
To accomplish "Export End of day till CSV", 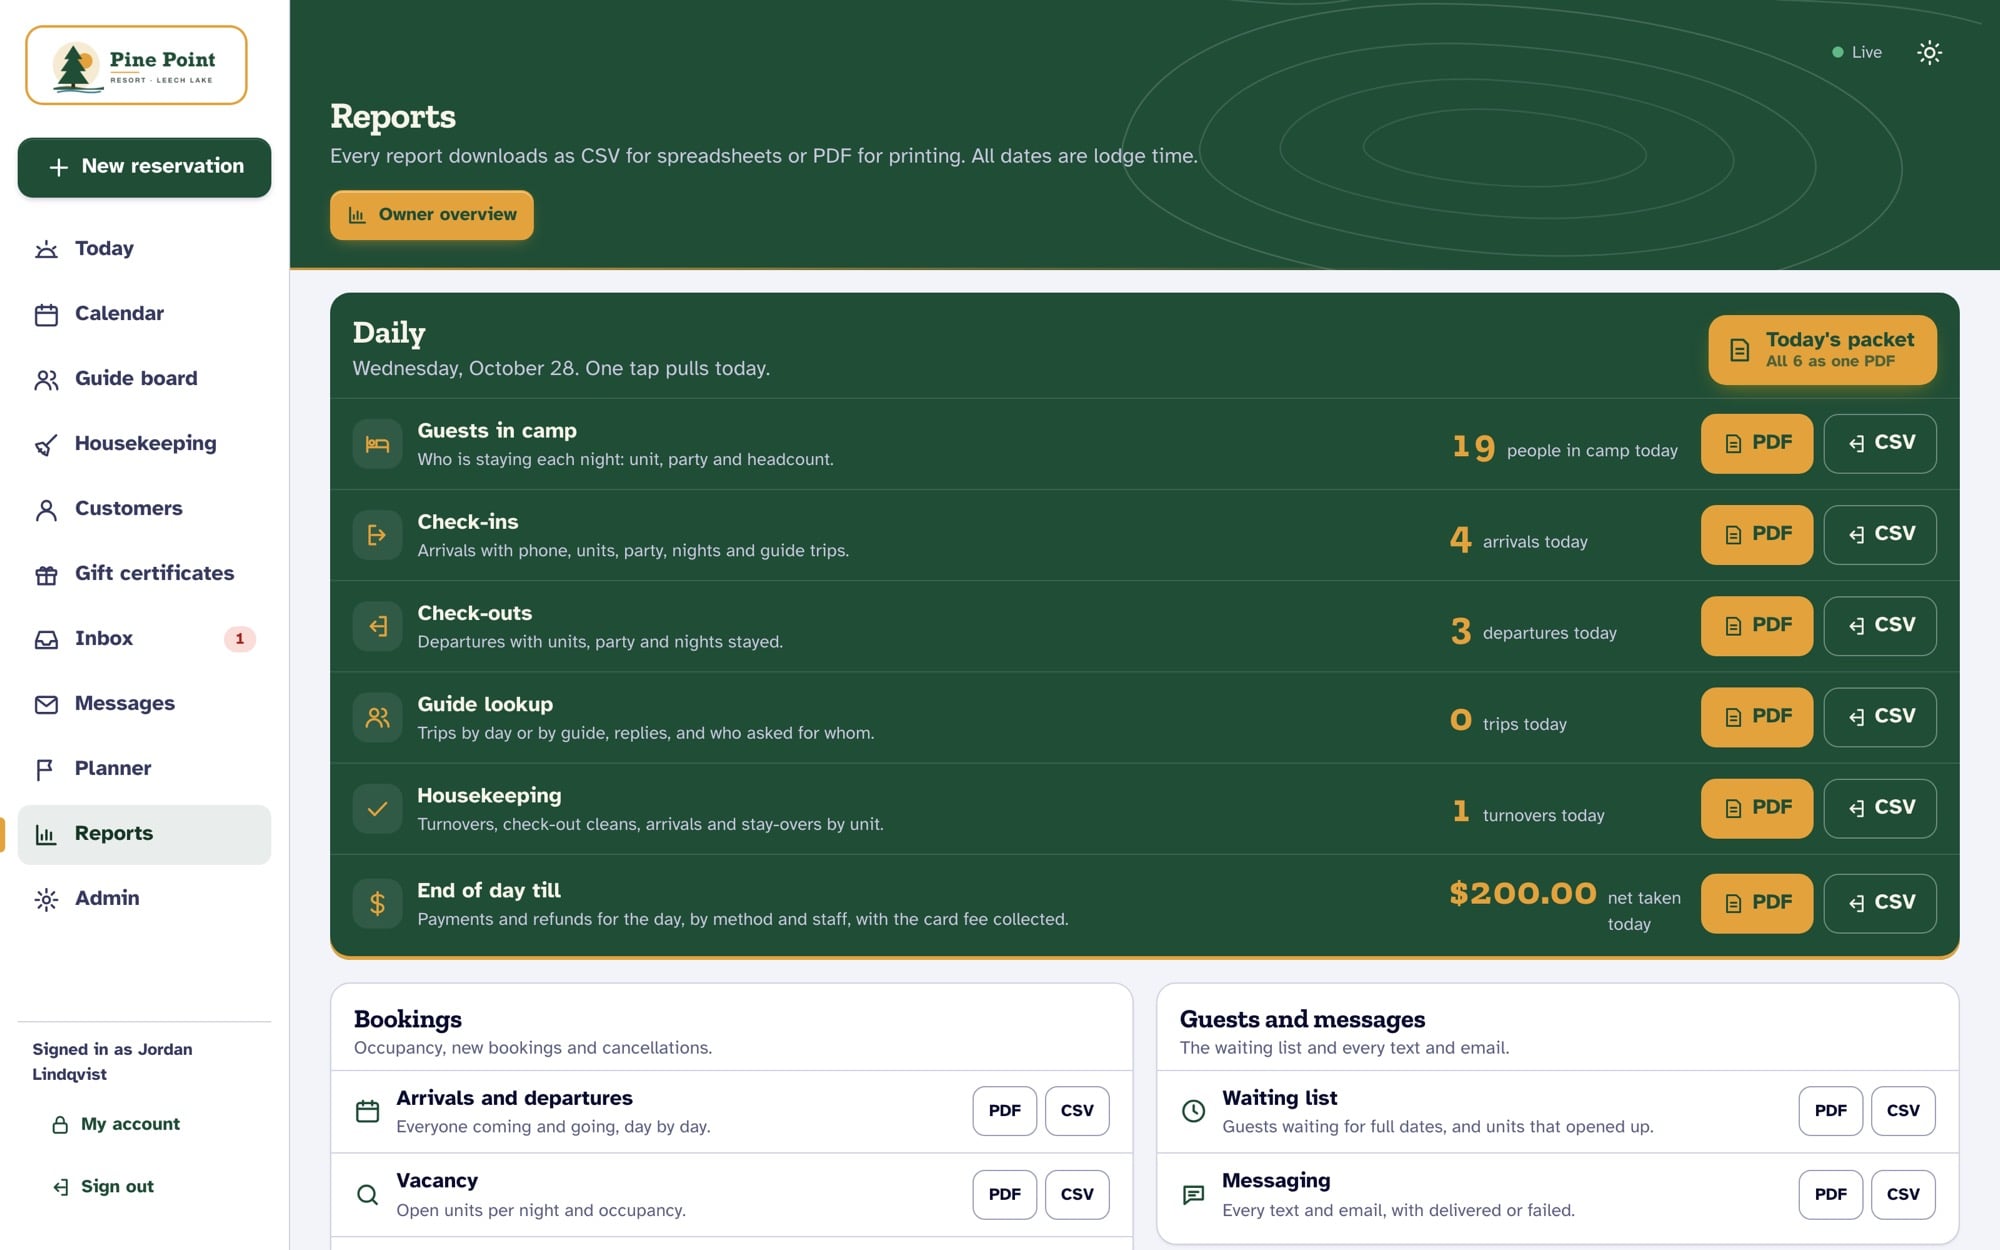I will click(x=1879, y=903).
